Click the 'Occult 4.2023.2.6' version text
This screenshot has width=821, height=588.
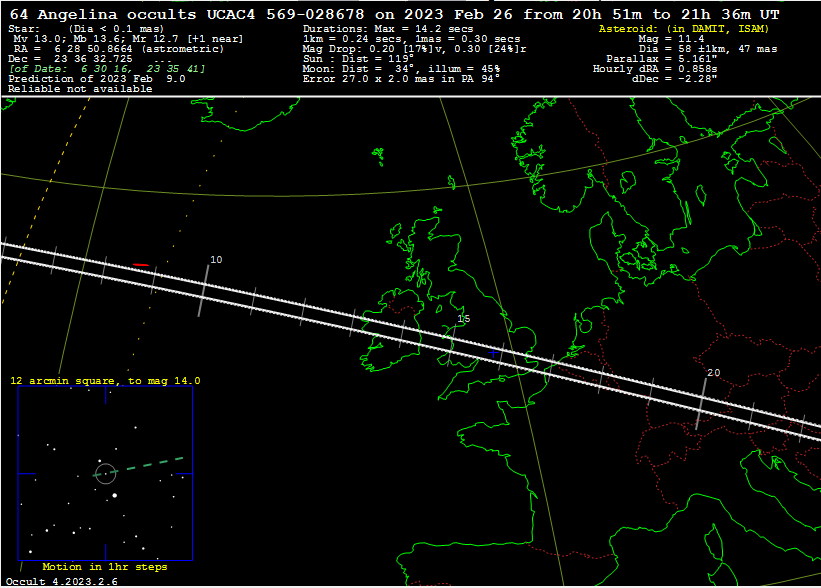point(60,581)
